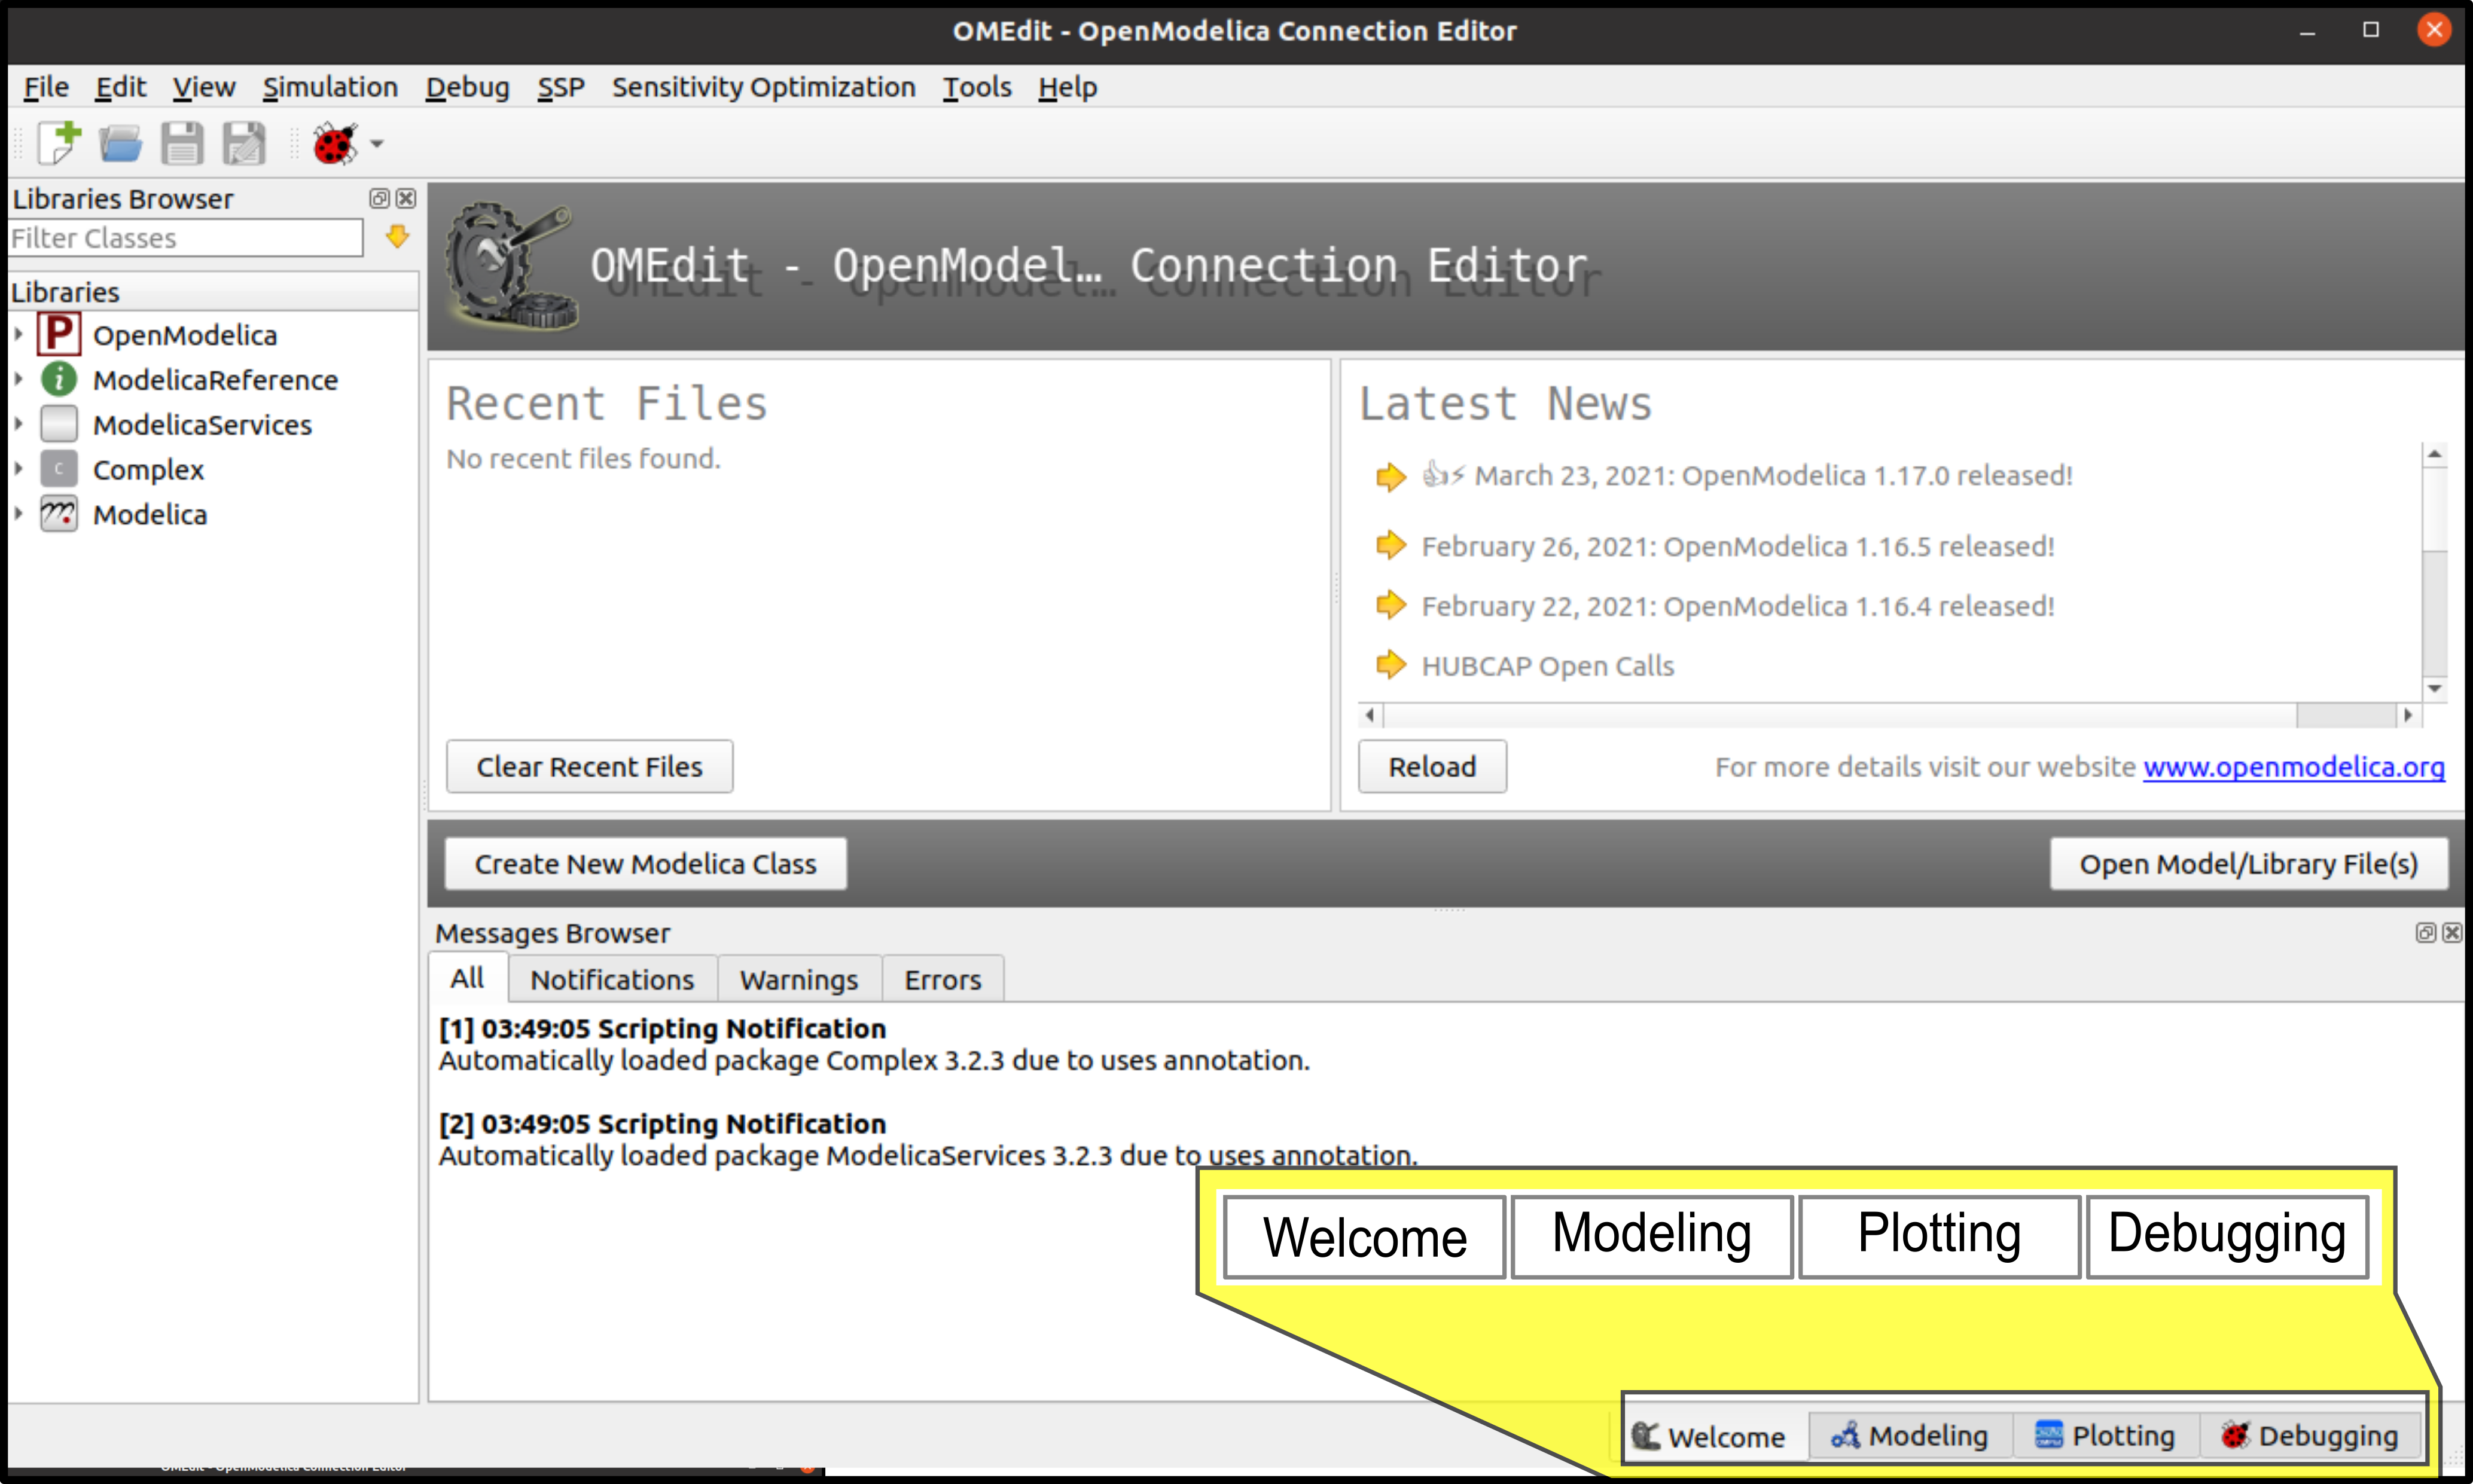Click the New Modelica Class toolbar icon
The height and width of the screenshot is (1484, 2473).
59,143
